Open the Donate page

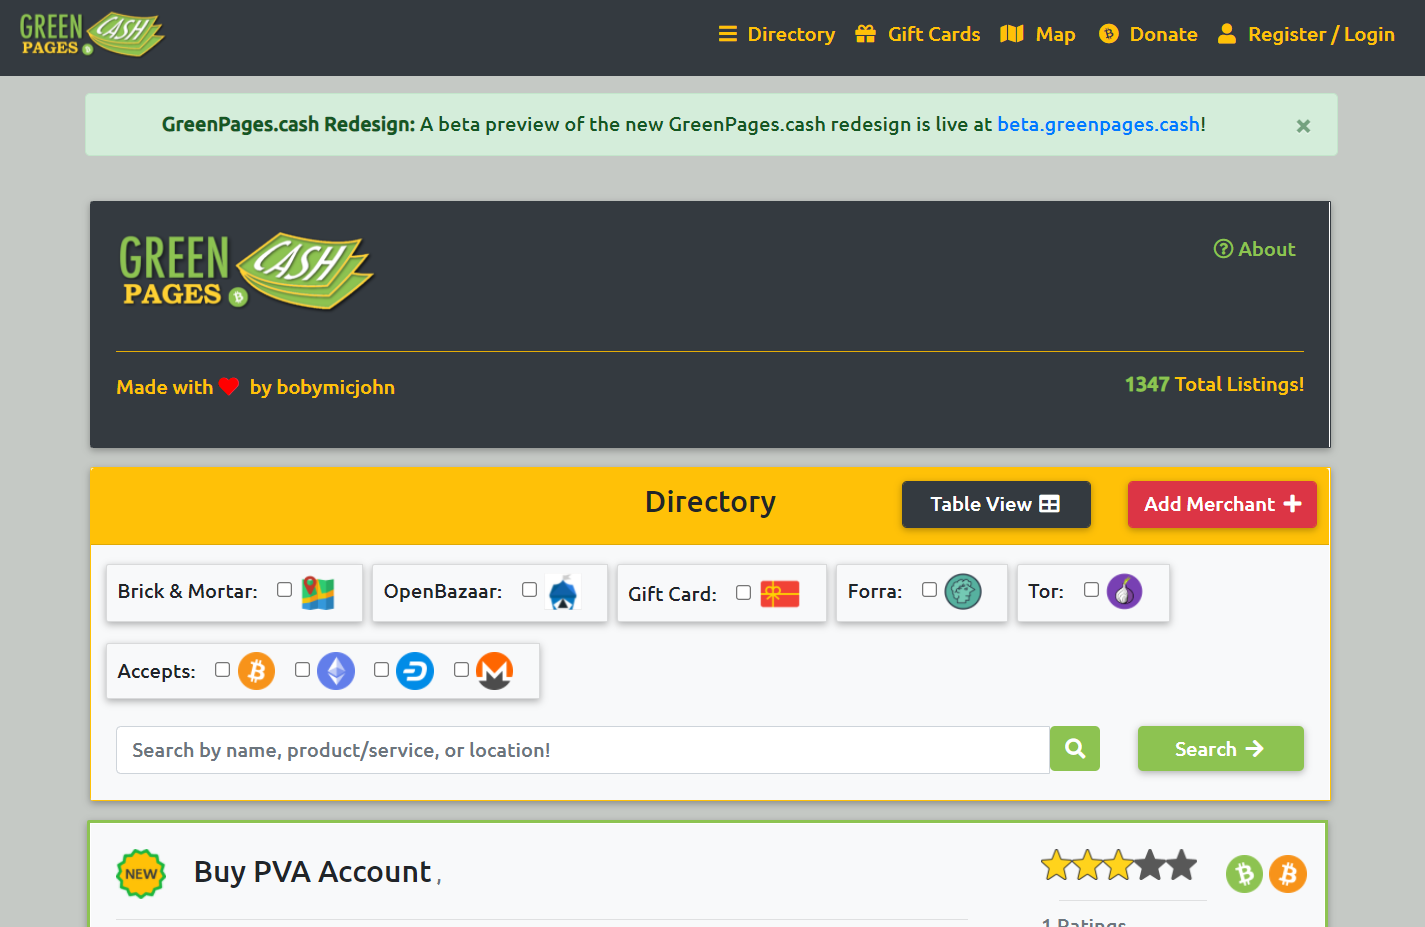click(1148, 34)
